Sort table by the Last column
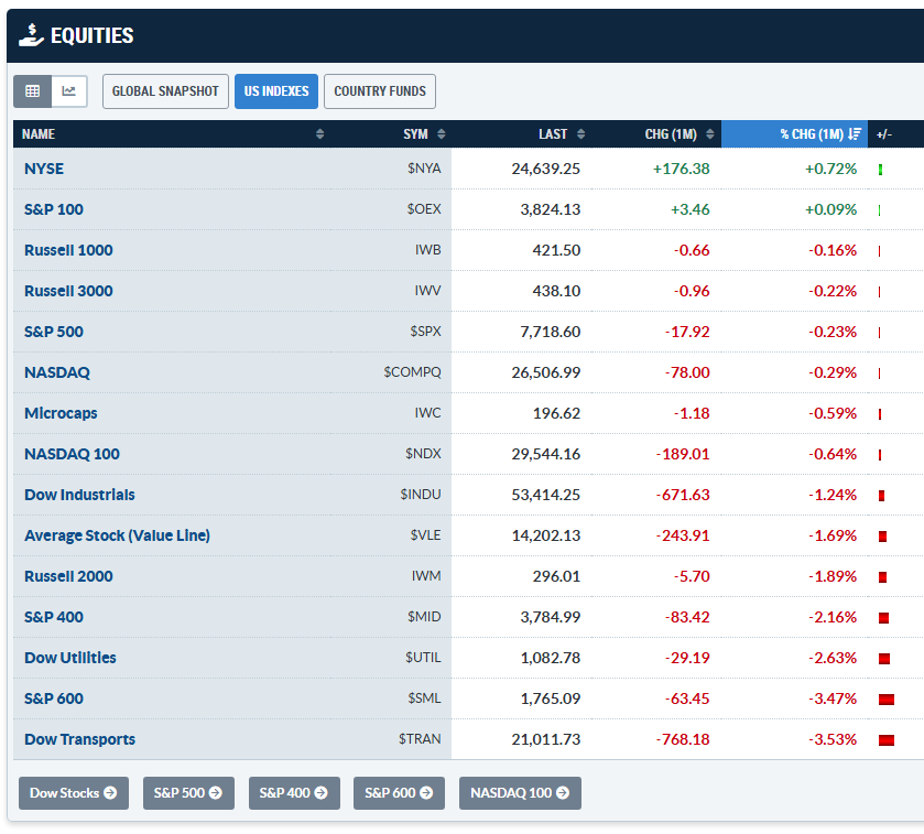This screenshot has height=834, width=924. tap(522, 134)
